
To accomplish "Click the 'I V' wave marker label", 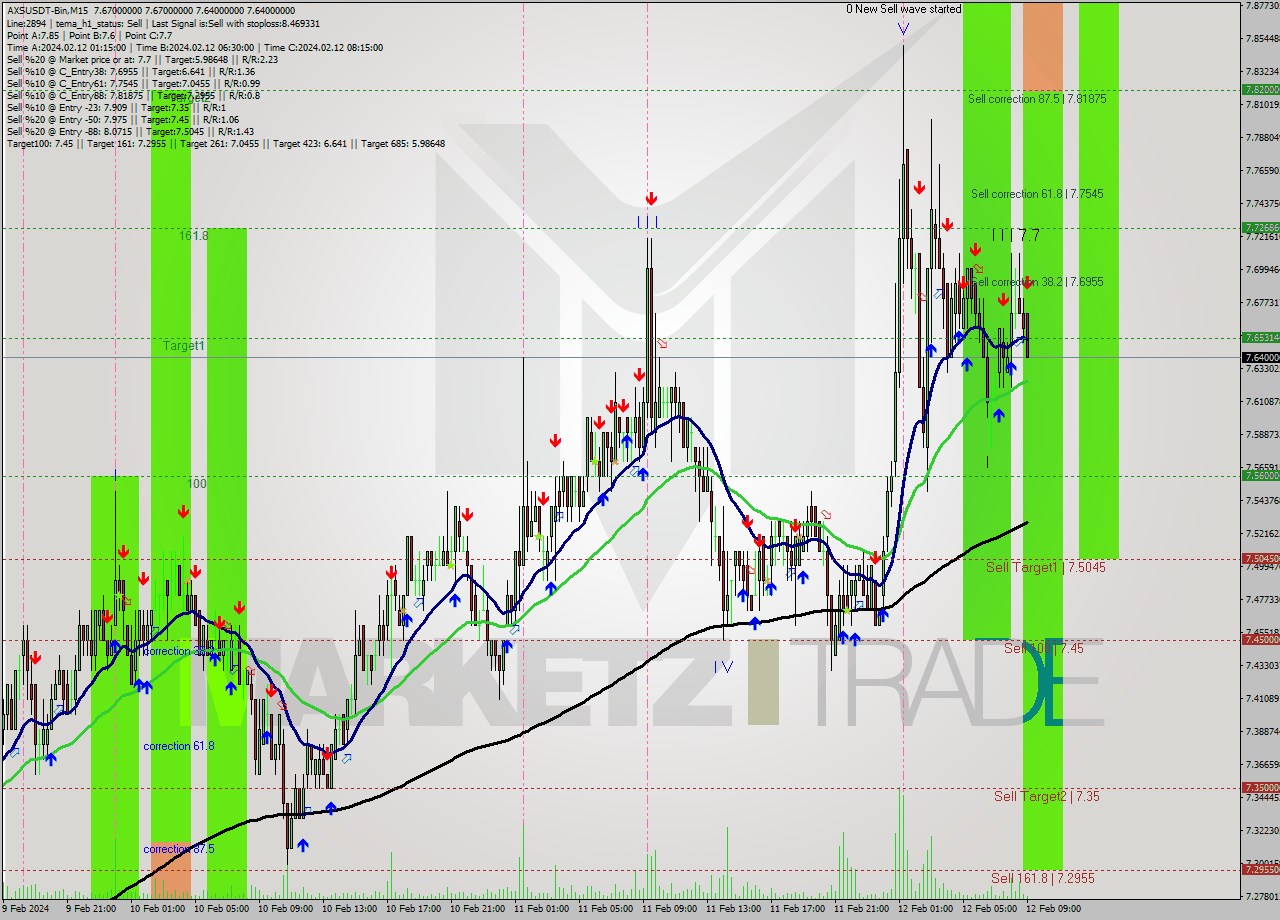I will pos(724,666).
